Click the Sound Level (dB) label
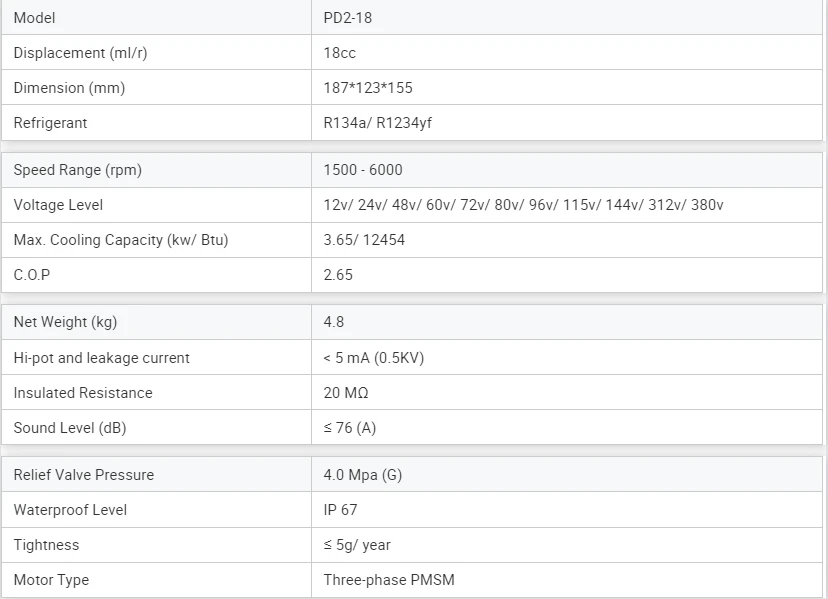This screenshot has width=828, height=599. [x=70, y=428]
